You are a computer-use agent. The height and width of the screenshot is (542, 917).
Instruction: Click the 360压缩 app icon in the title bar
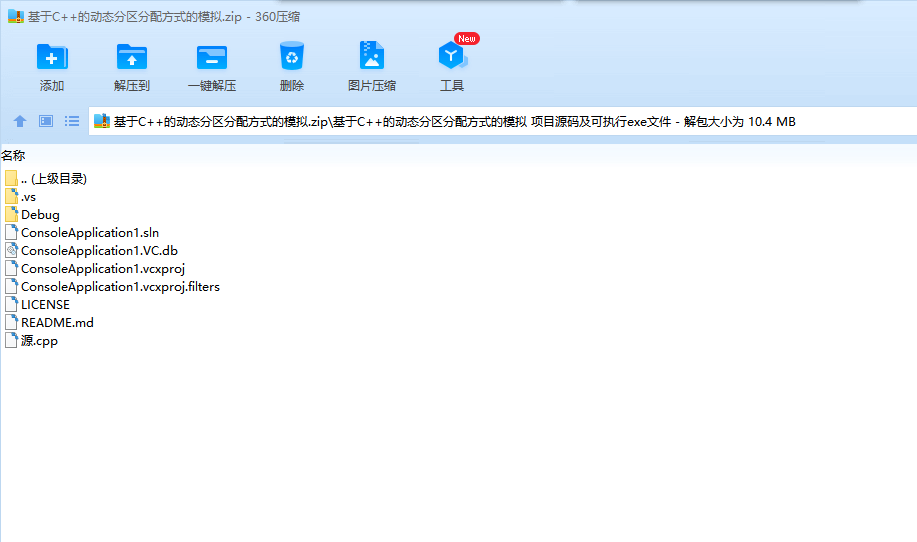[16, 16]
